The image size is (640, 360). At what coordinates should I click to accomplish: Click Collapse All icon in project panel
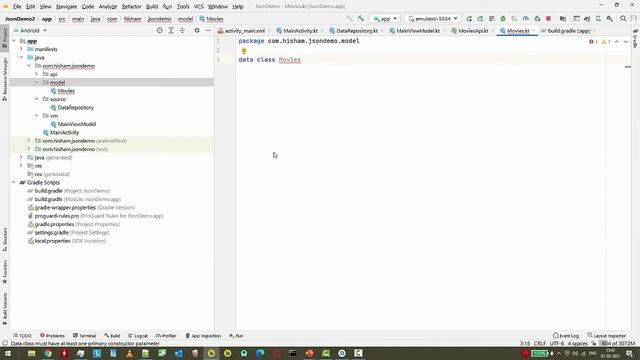click(x=182, y=31)
